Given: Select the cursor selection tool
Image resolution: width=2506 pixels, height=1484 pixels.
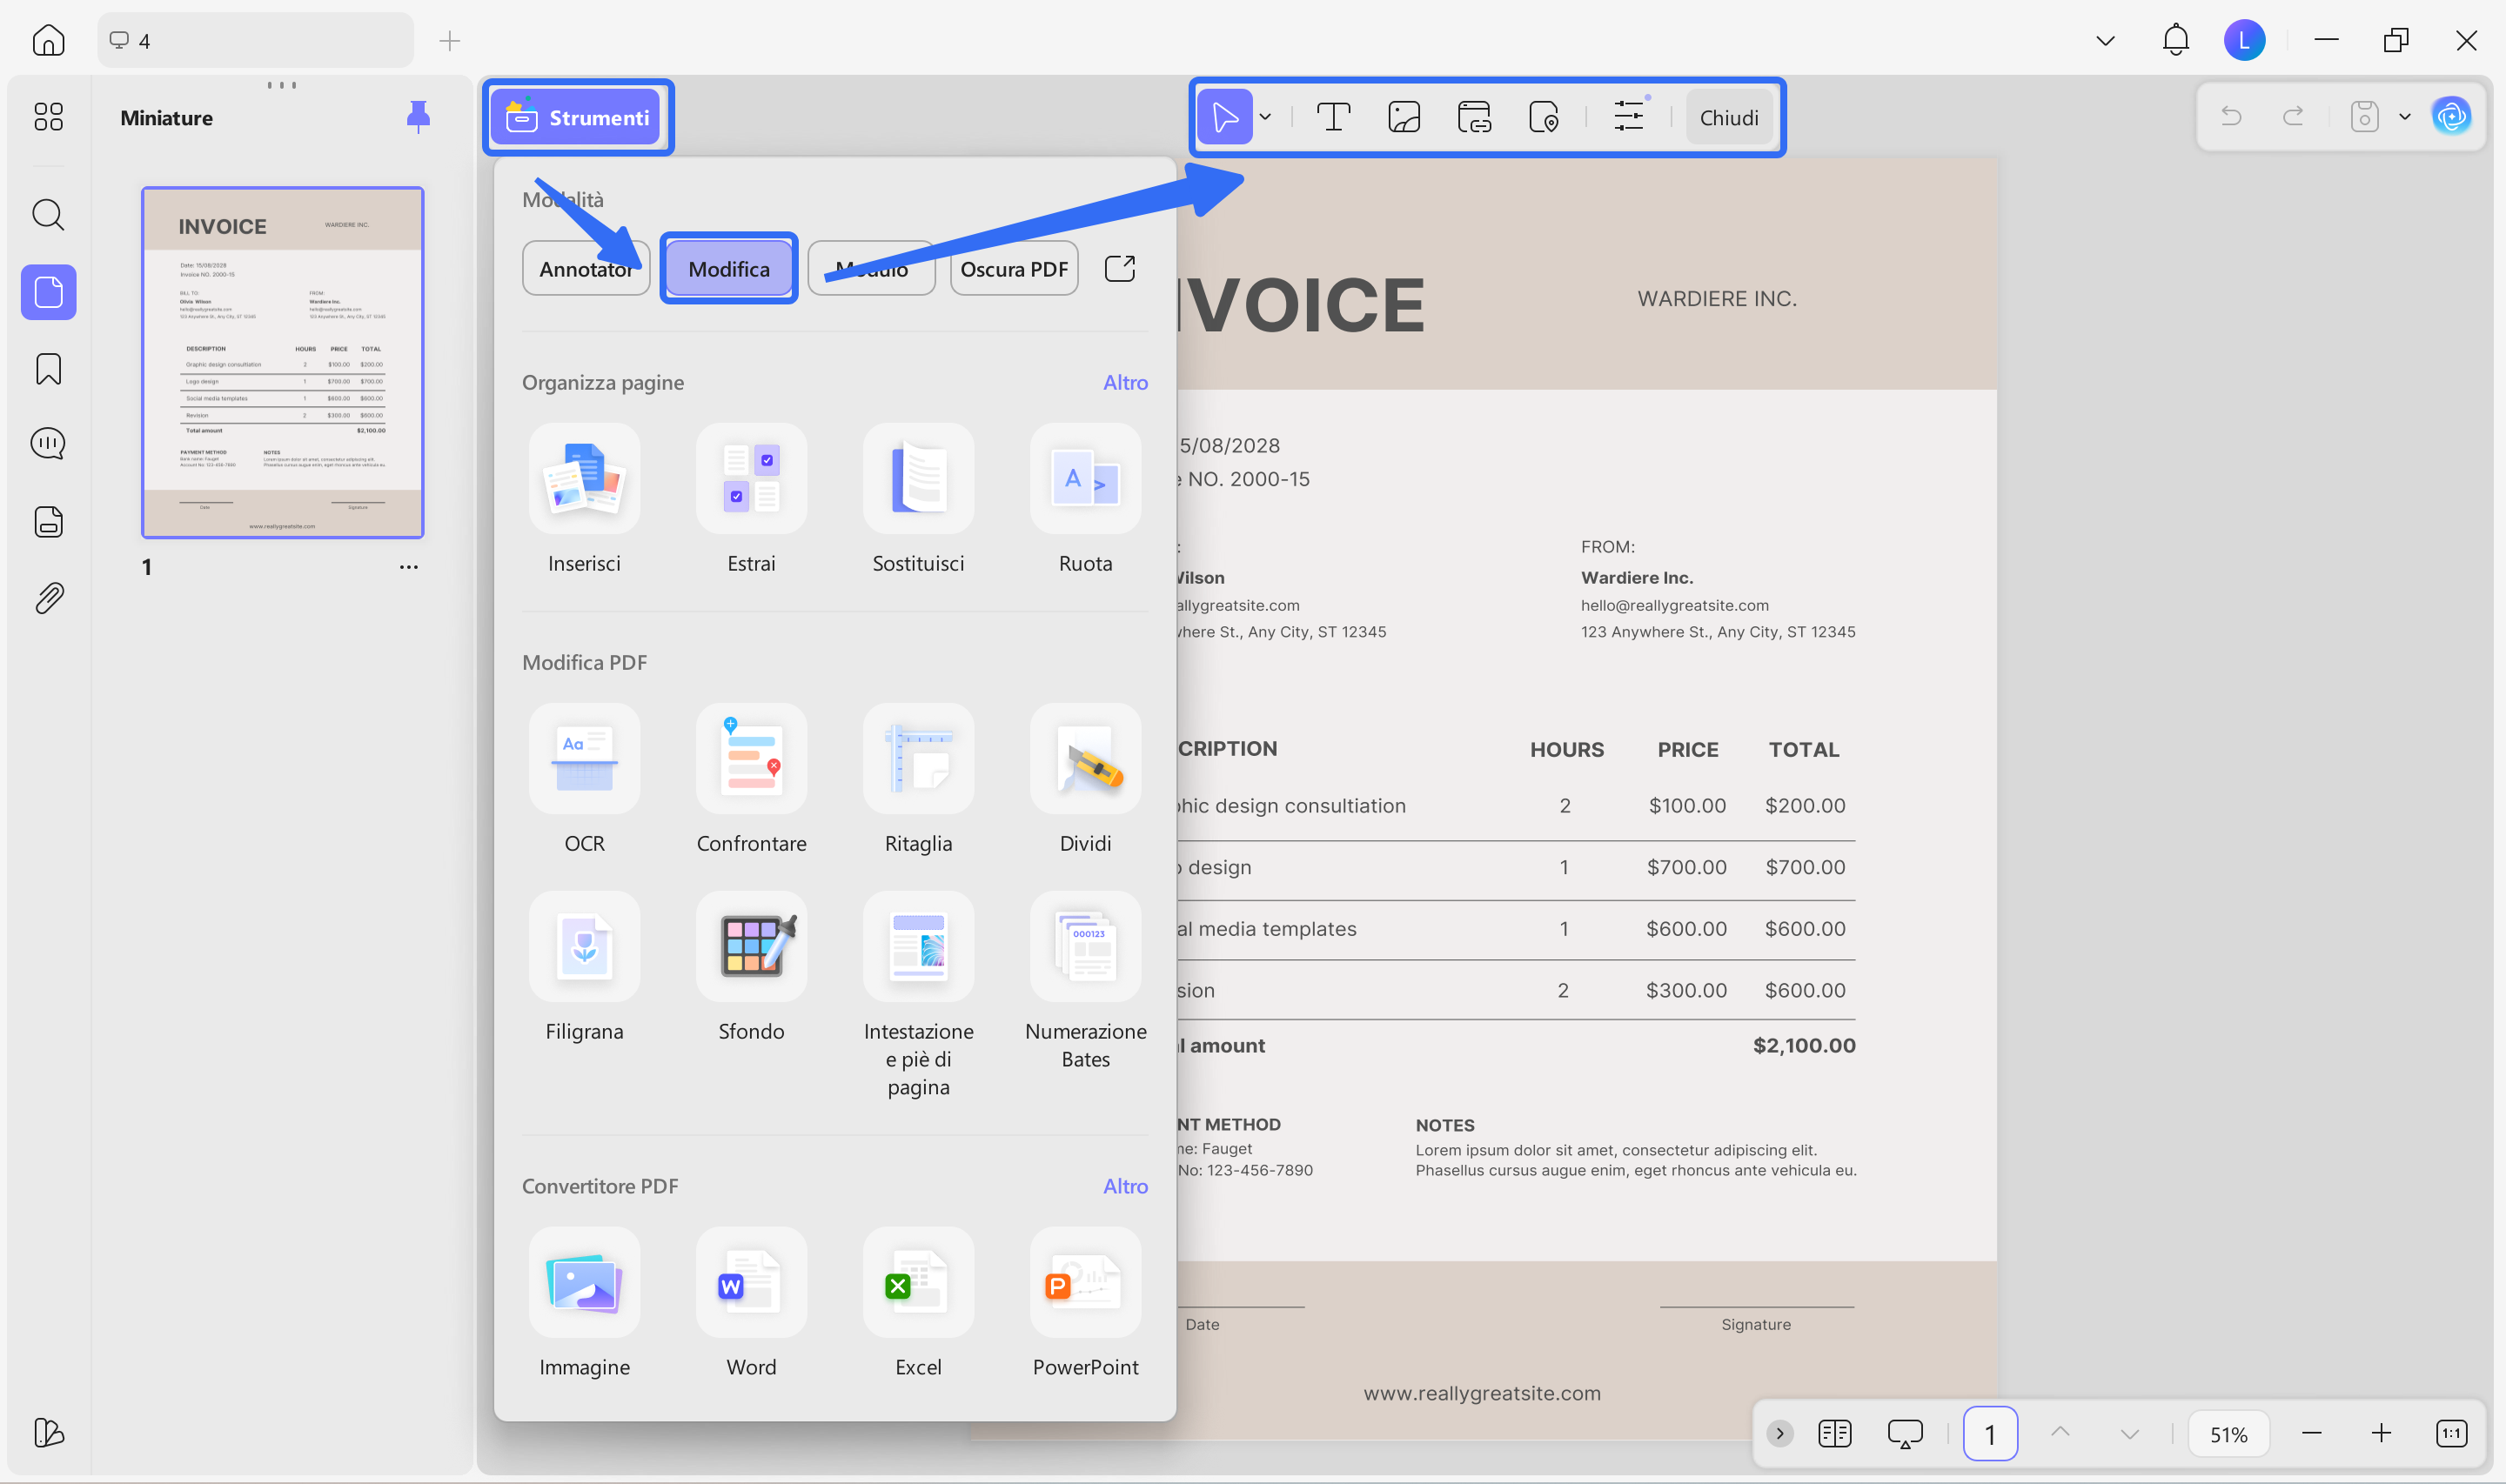Looking at the screenshot, I should (1224, 117).
